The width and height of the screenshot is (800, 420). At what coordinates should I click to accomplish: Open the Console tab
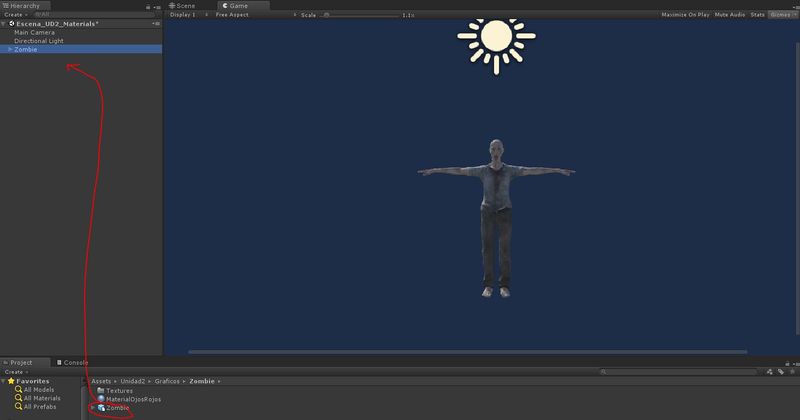click(72, 362)
